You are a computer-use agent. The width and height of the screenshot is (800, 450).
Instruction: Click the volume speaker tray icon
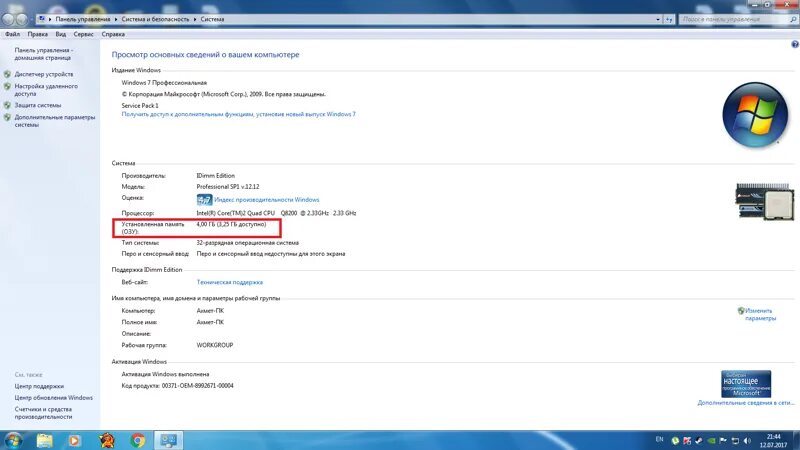coord(747,440)
